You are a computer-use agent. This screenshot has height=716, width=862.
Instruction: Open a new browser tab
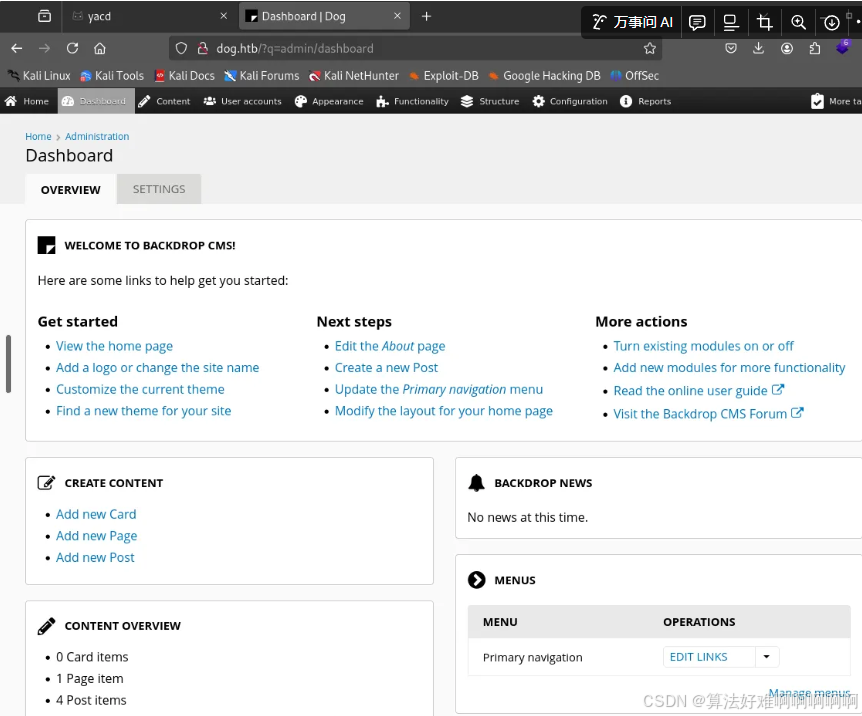click(426, 16)
